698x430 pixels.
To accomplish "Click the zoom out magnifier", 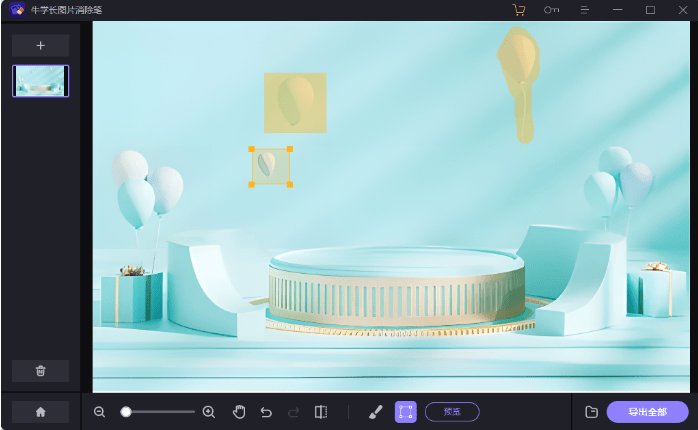I will point(100,412).
